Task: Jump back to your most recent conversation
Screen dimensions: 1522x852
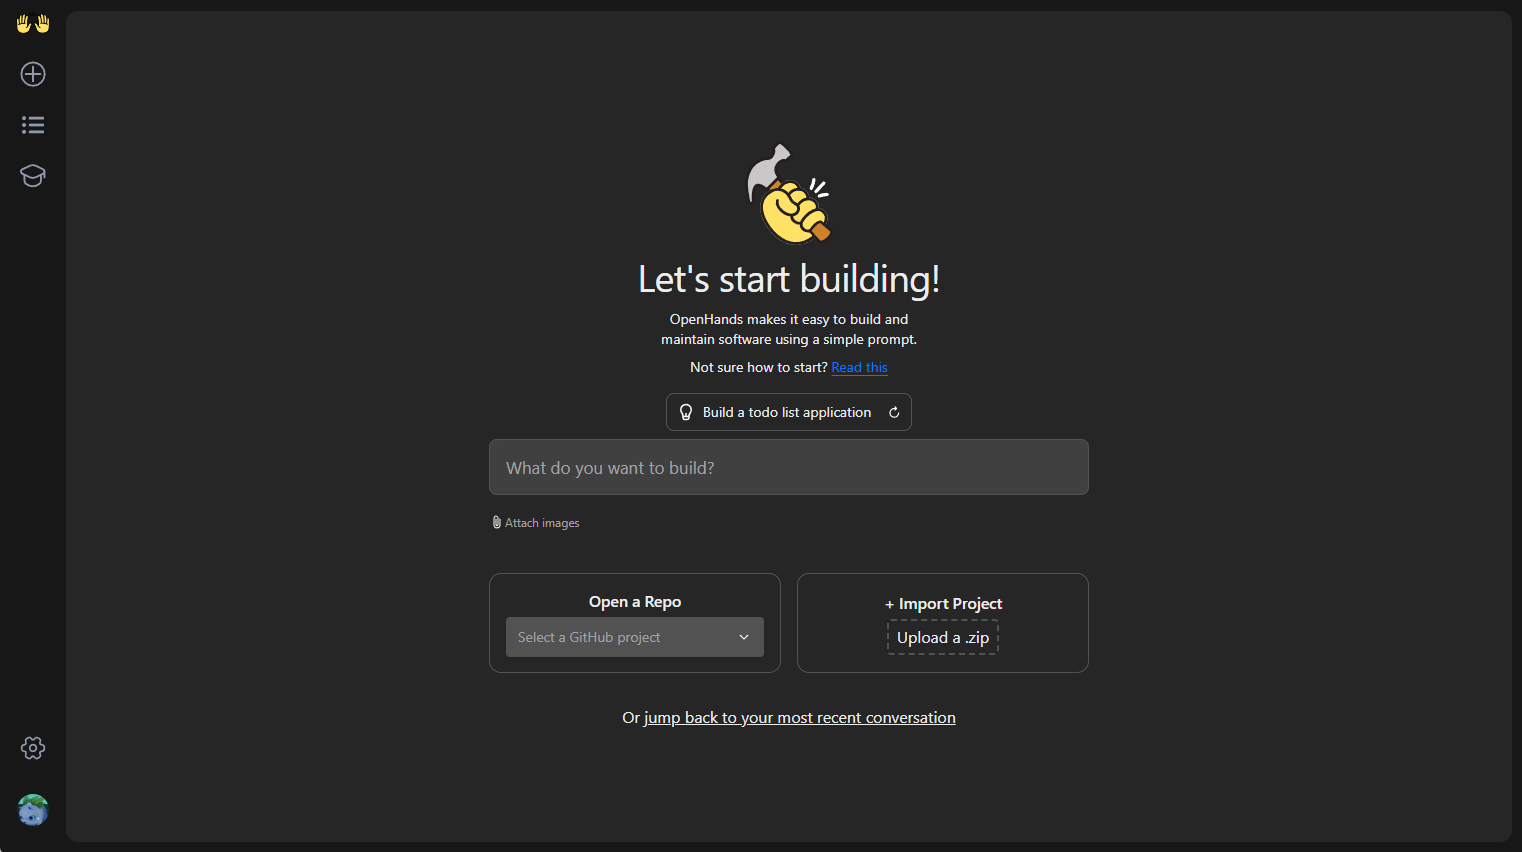Action: tap(800, 717)
